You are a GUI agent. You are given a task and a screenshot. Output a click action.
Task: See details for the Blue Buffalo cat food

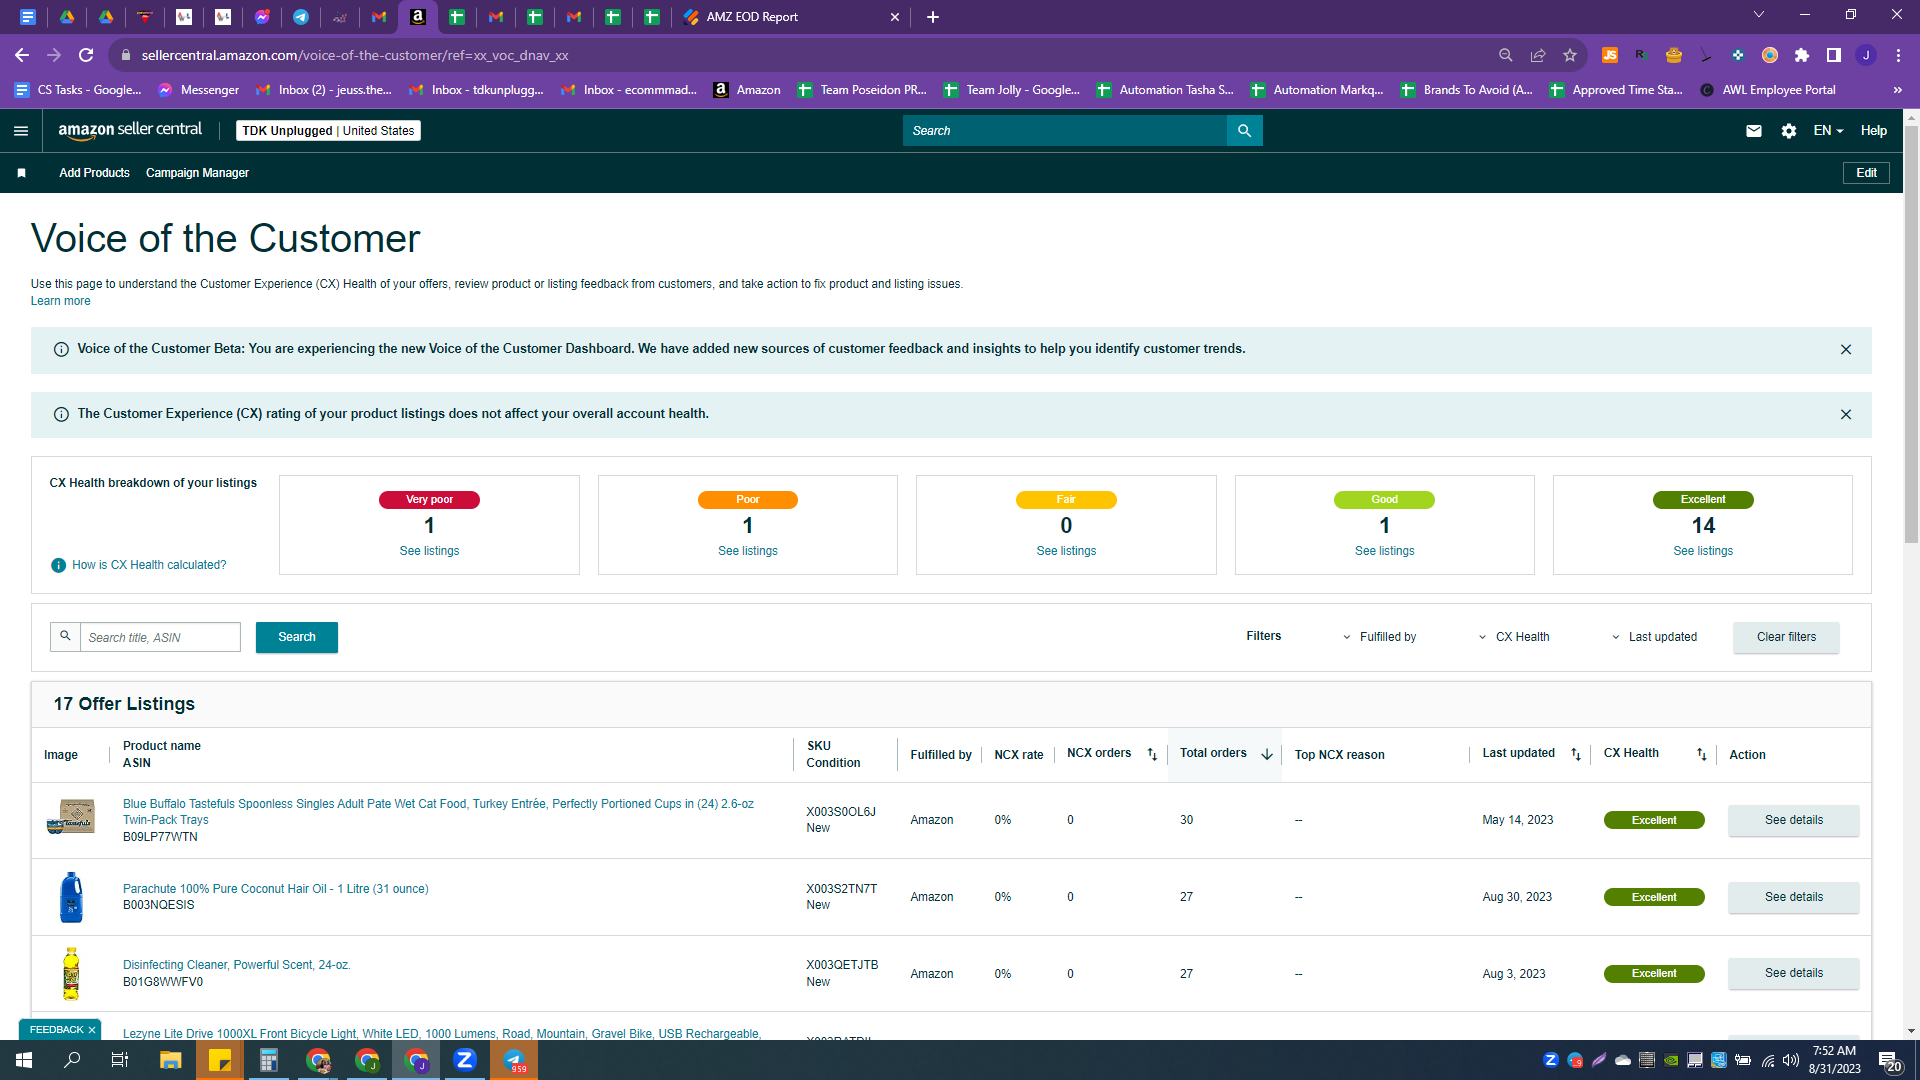tap(1794, 821)
